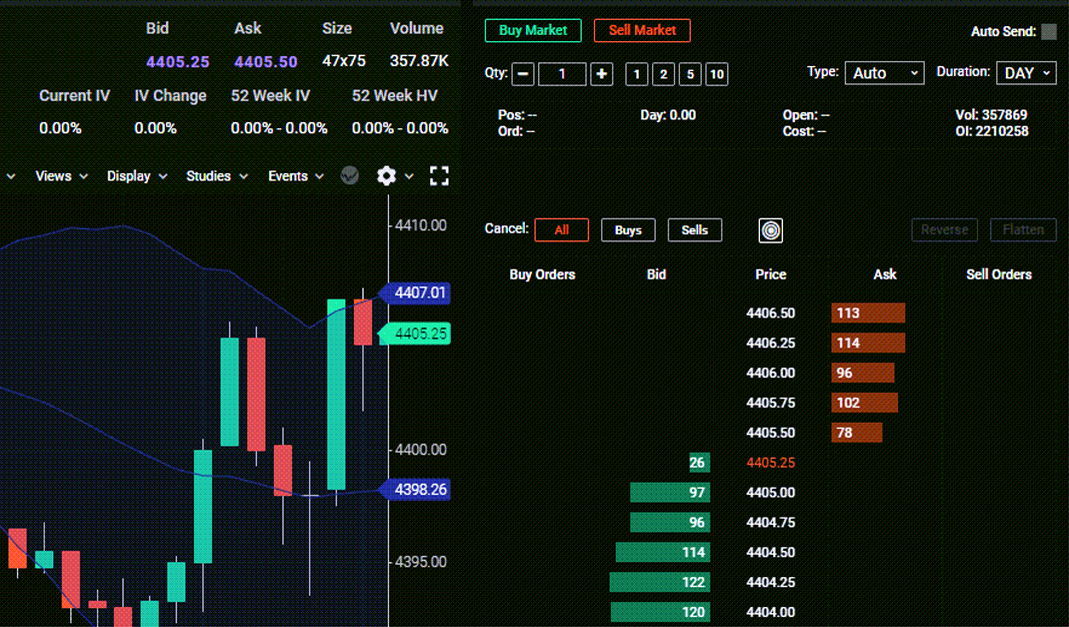The width and height of the screenshot is (1069, 627).
Task: Click the quantity input field
Action: point(562,74)
